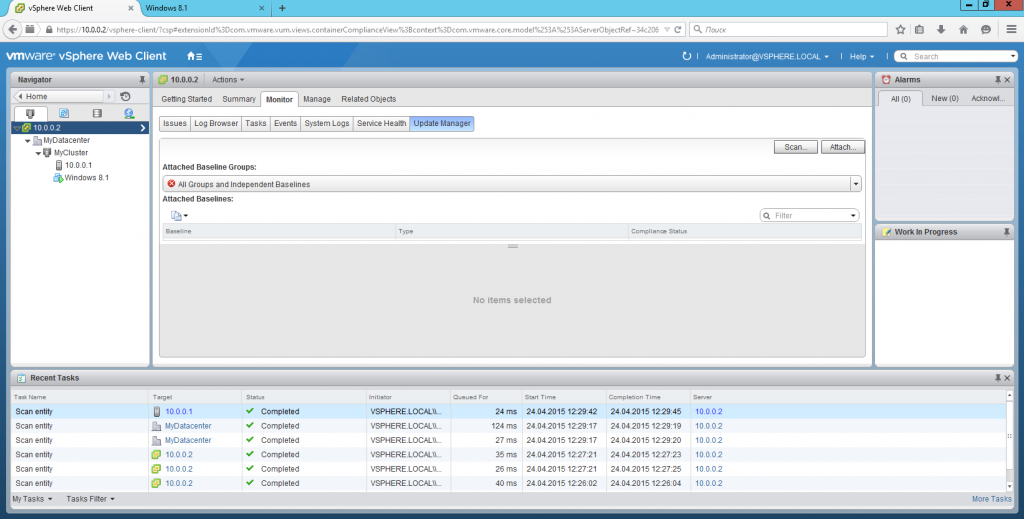Open the Filter box dropdown arrow
The image size is (1024, 519).
pyautogui.click(x=853, y=215)
